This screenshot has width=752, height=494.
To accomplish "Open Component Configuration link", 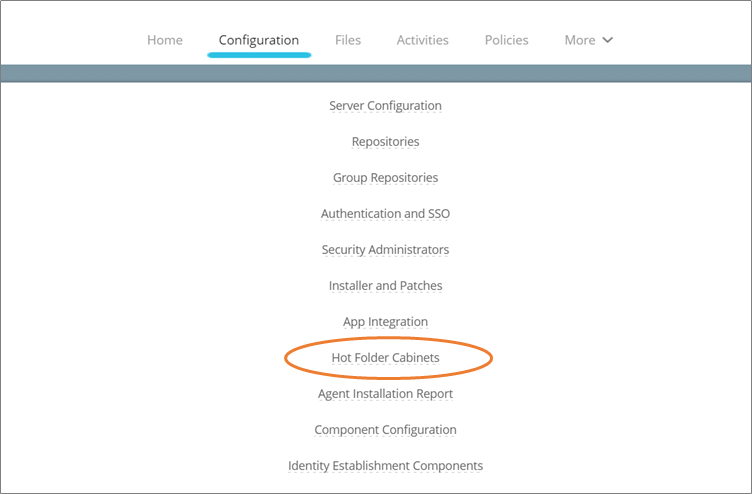I will pyautogui.click(x=385, y=429).
